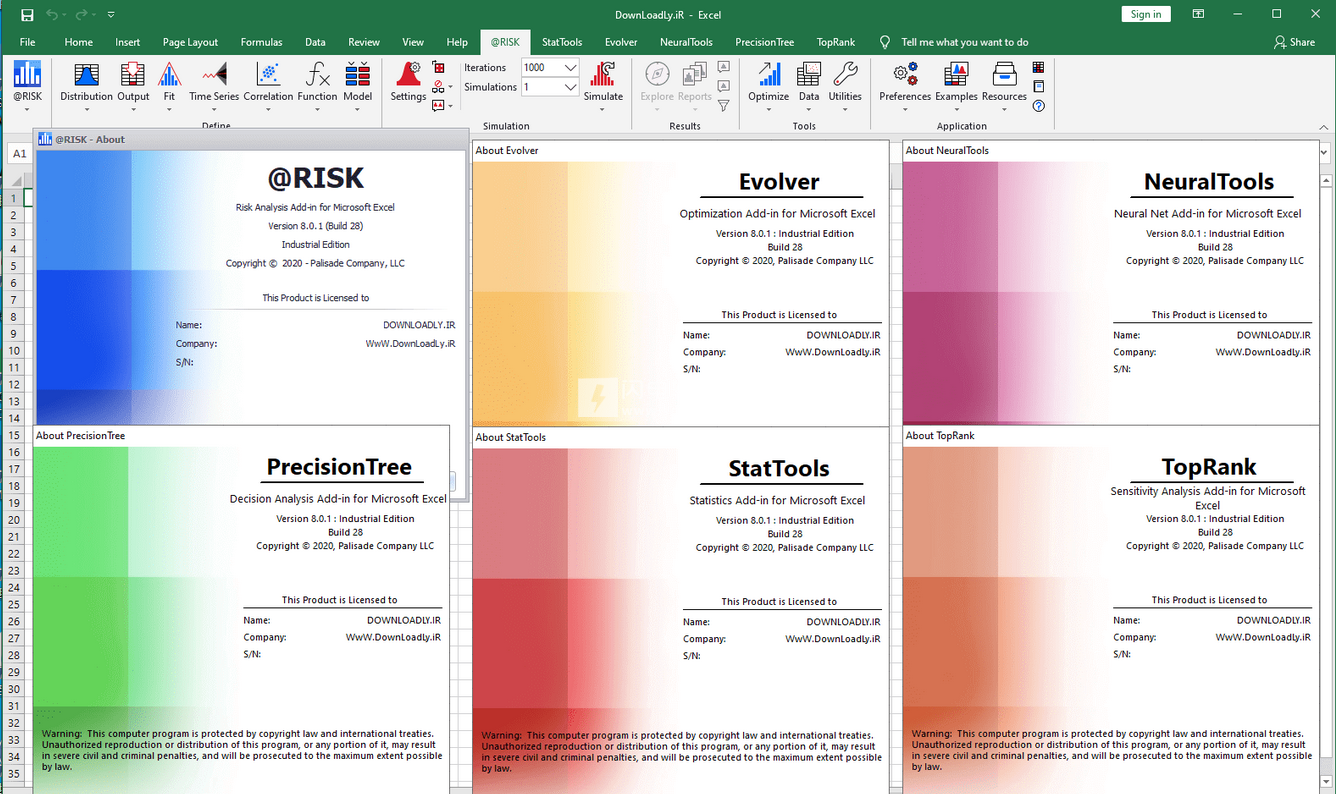Open the File menu
This screenshot has width=1336, height=794.
(x=28, y=43)
